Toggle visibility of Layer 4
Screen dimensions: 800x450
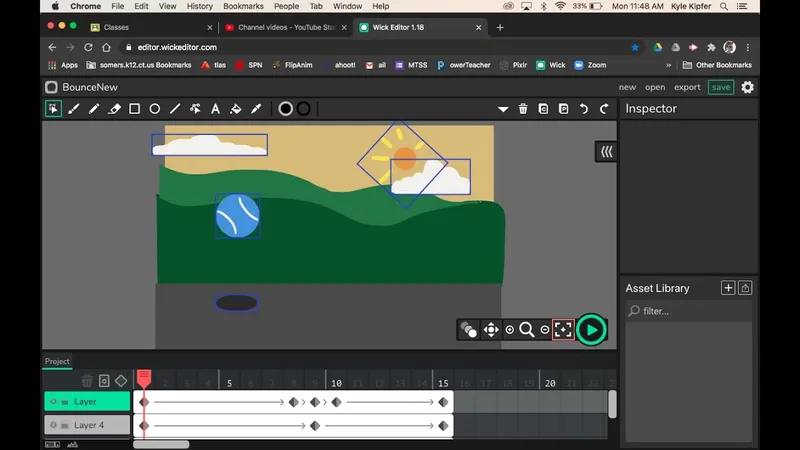tap(54, 425)
